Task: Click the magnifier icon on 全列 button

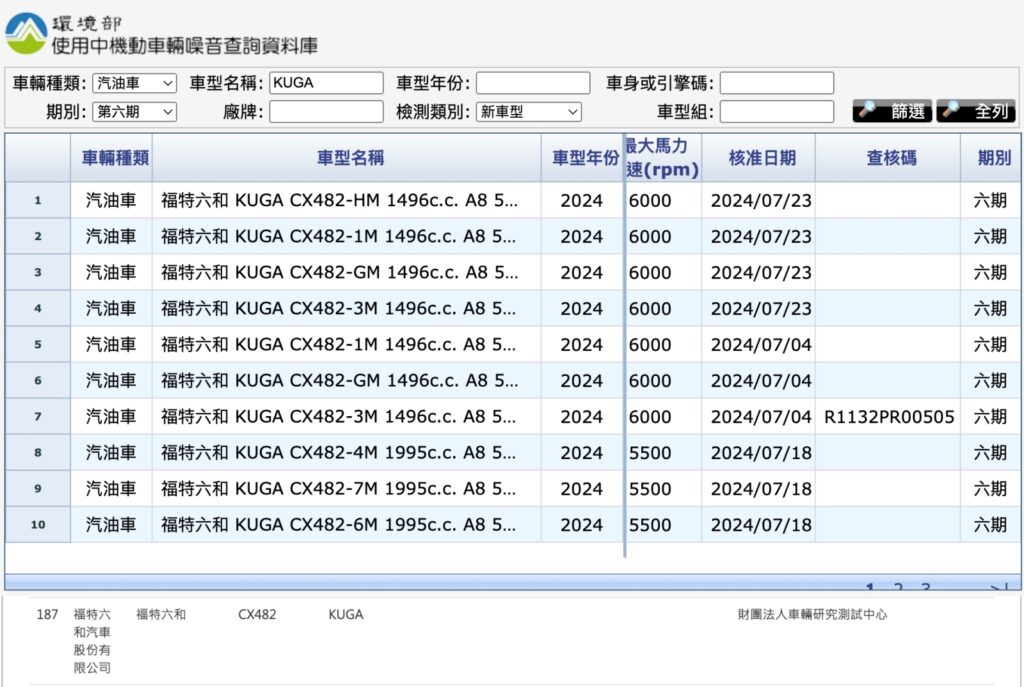Action: coord(951,110)
